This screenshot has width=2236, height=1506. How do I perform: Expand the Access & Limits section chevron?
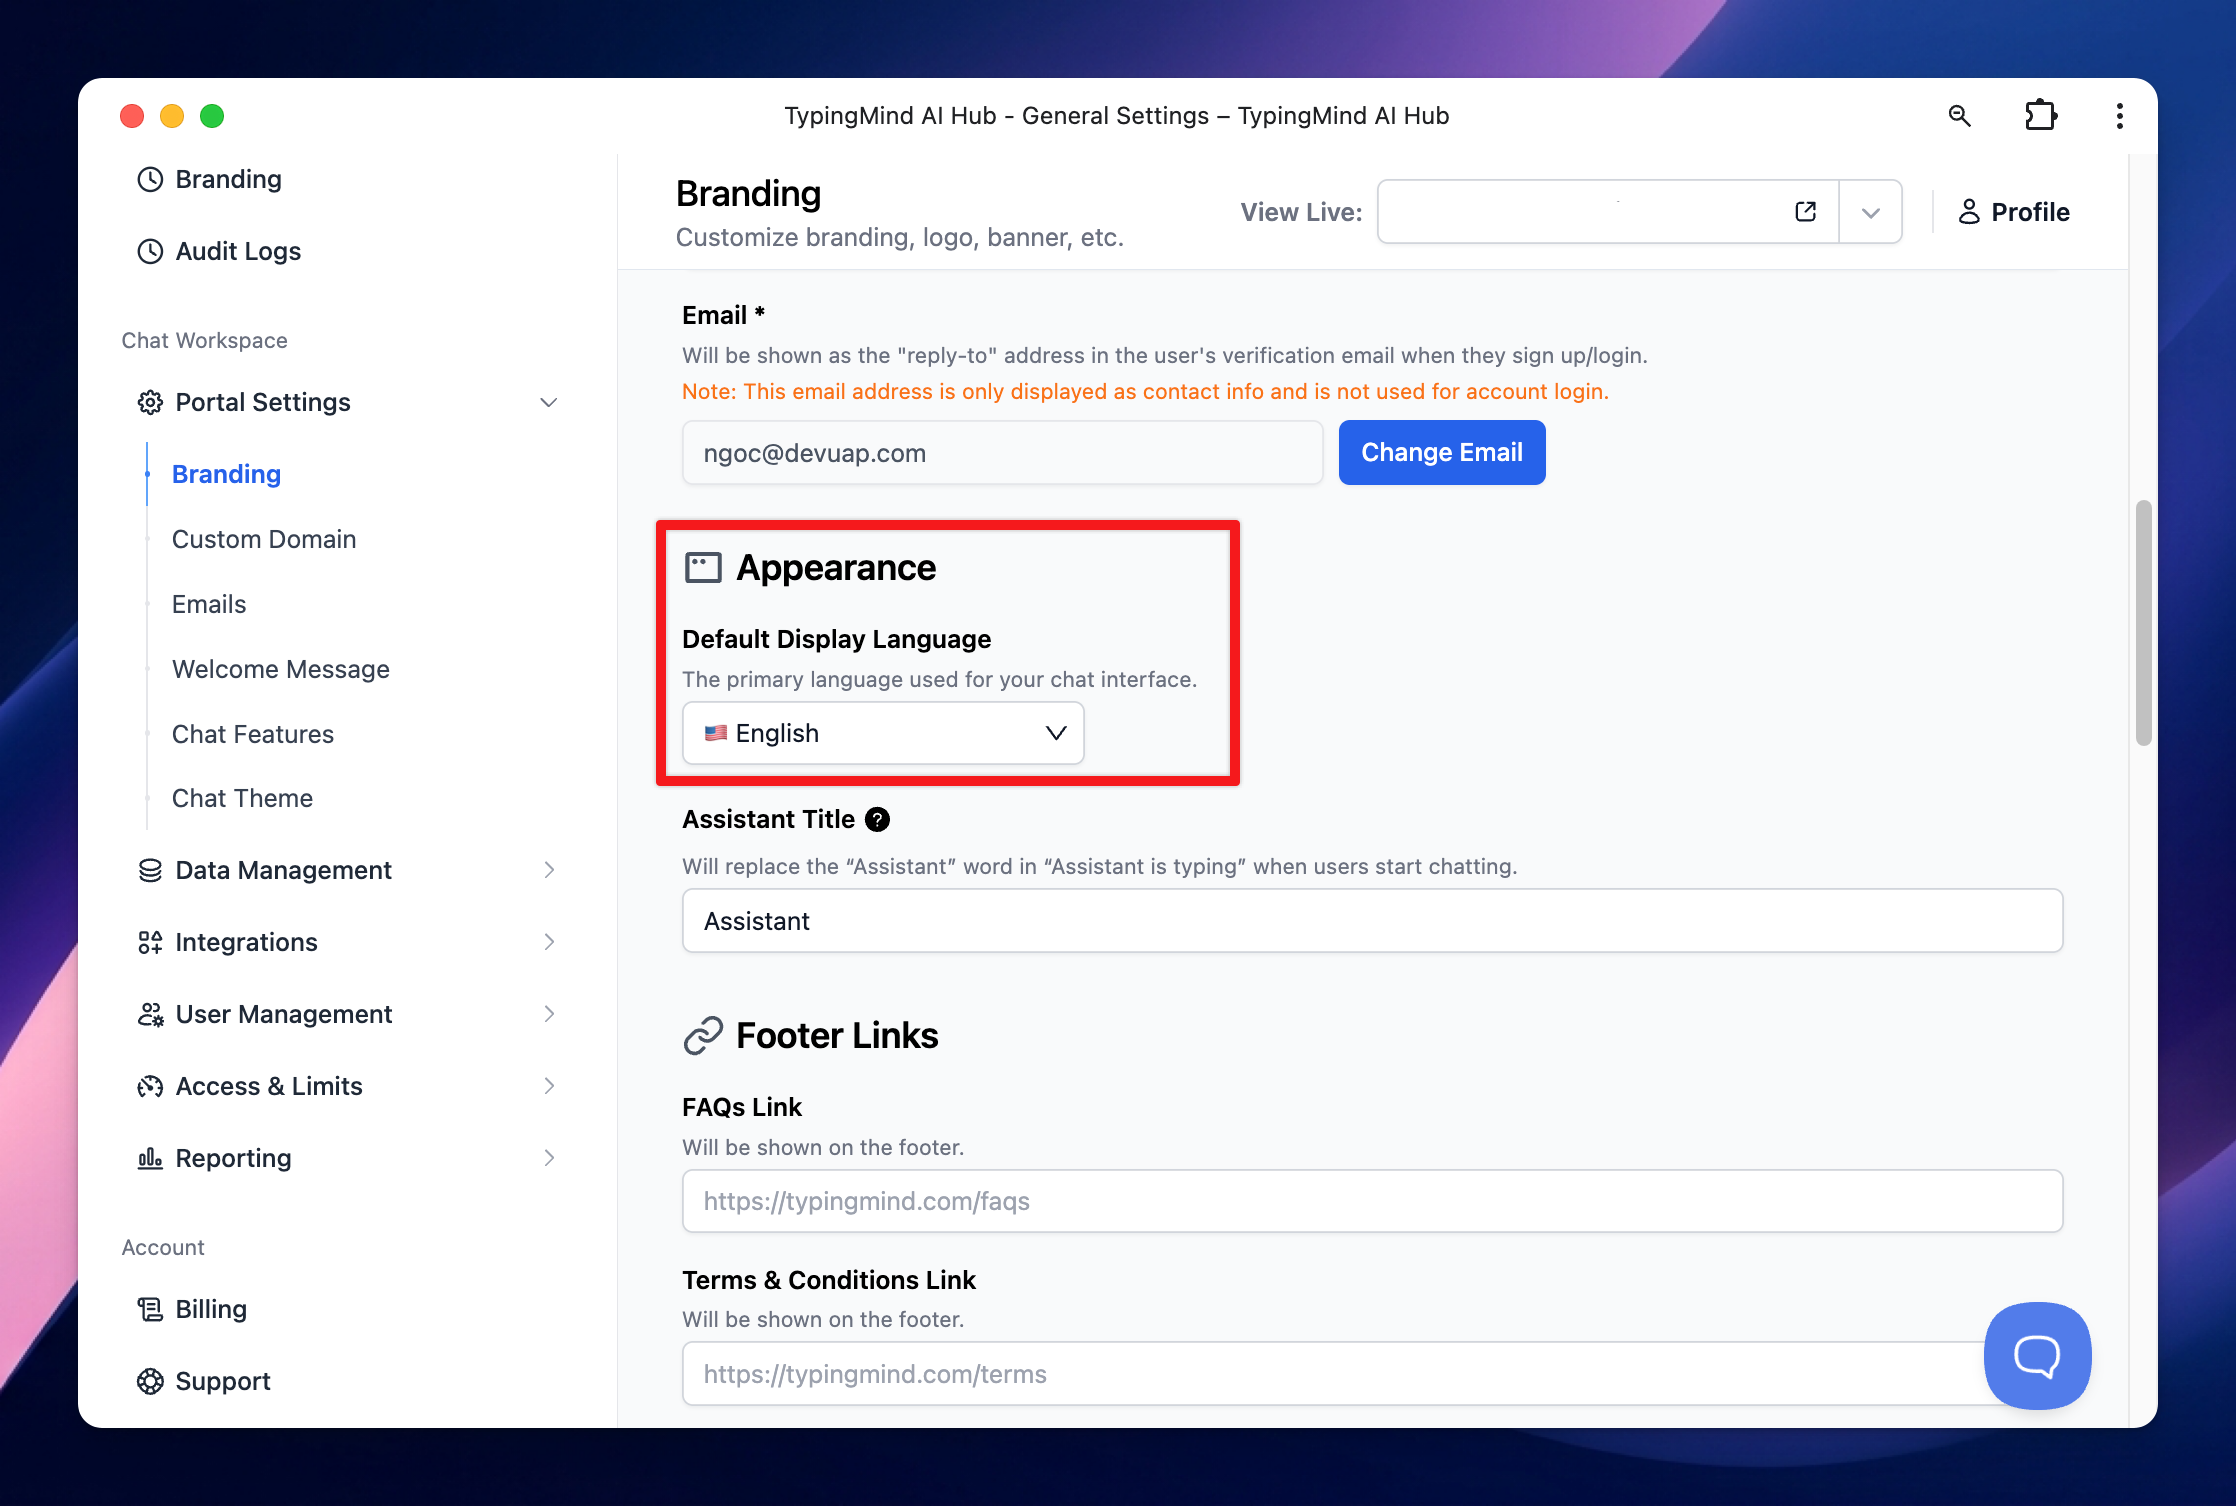coord(549,1086)
